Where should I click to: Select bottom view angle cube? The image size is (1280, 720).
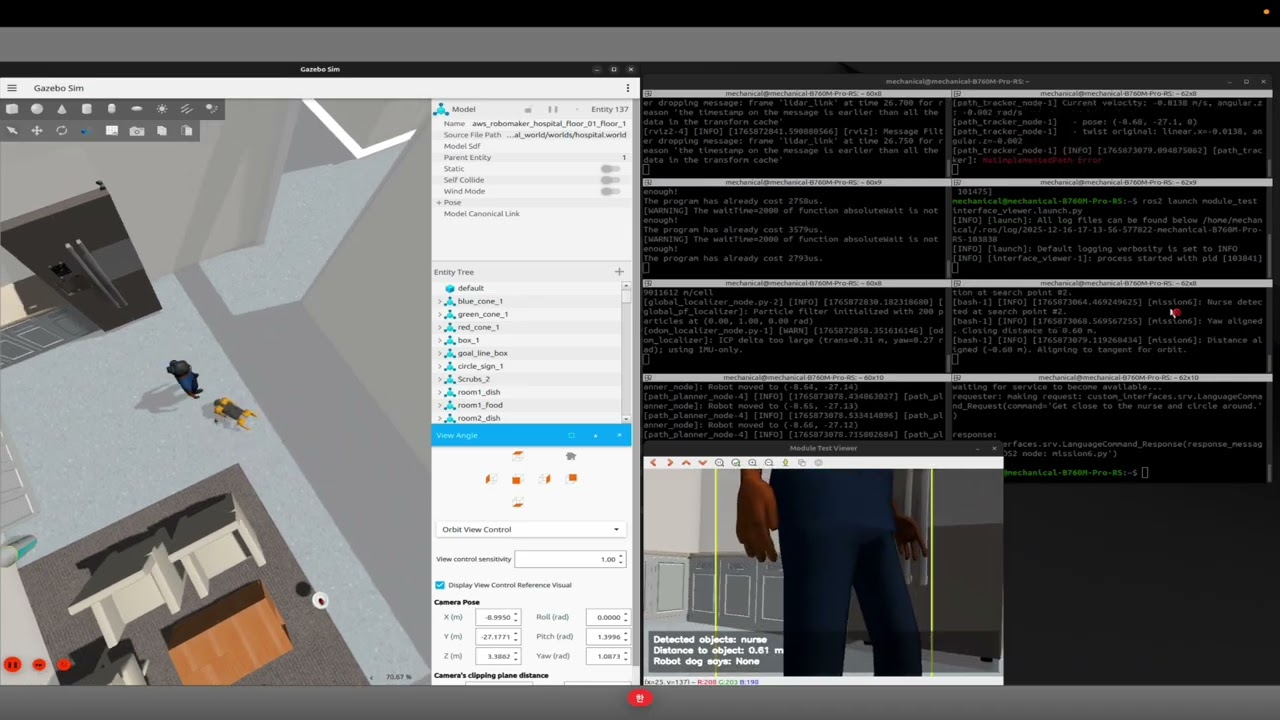[517, 502]
